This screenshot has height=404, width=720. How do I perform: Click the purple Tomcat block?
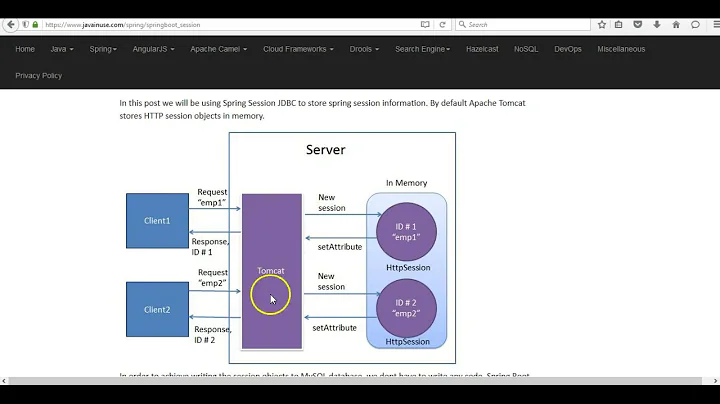click(272, 271)
